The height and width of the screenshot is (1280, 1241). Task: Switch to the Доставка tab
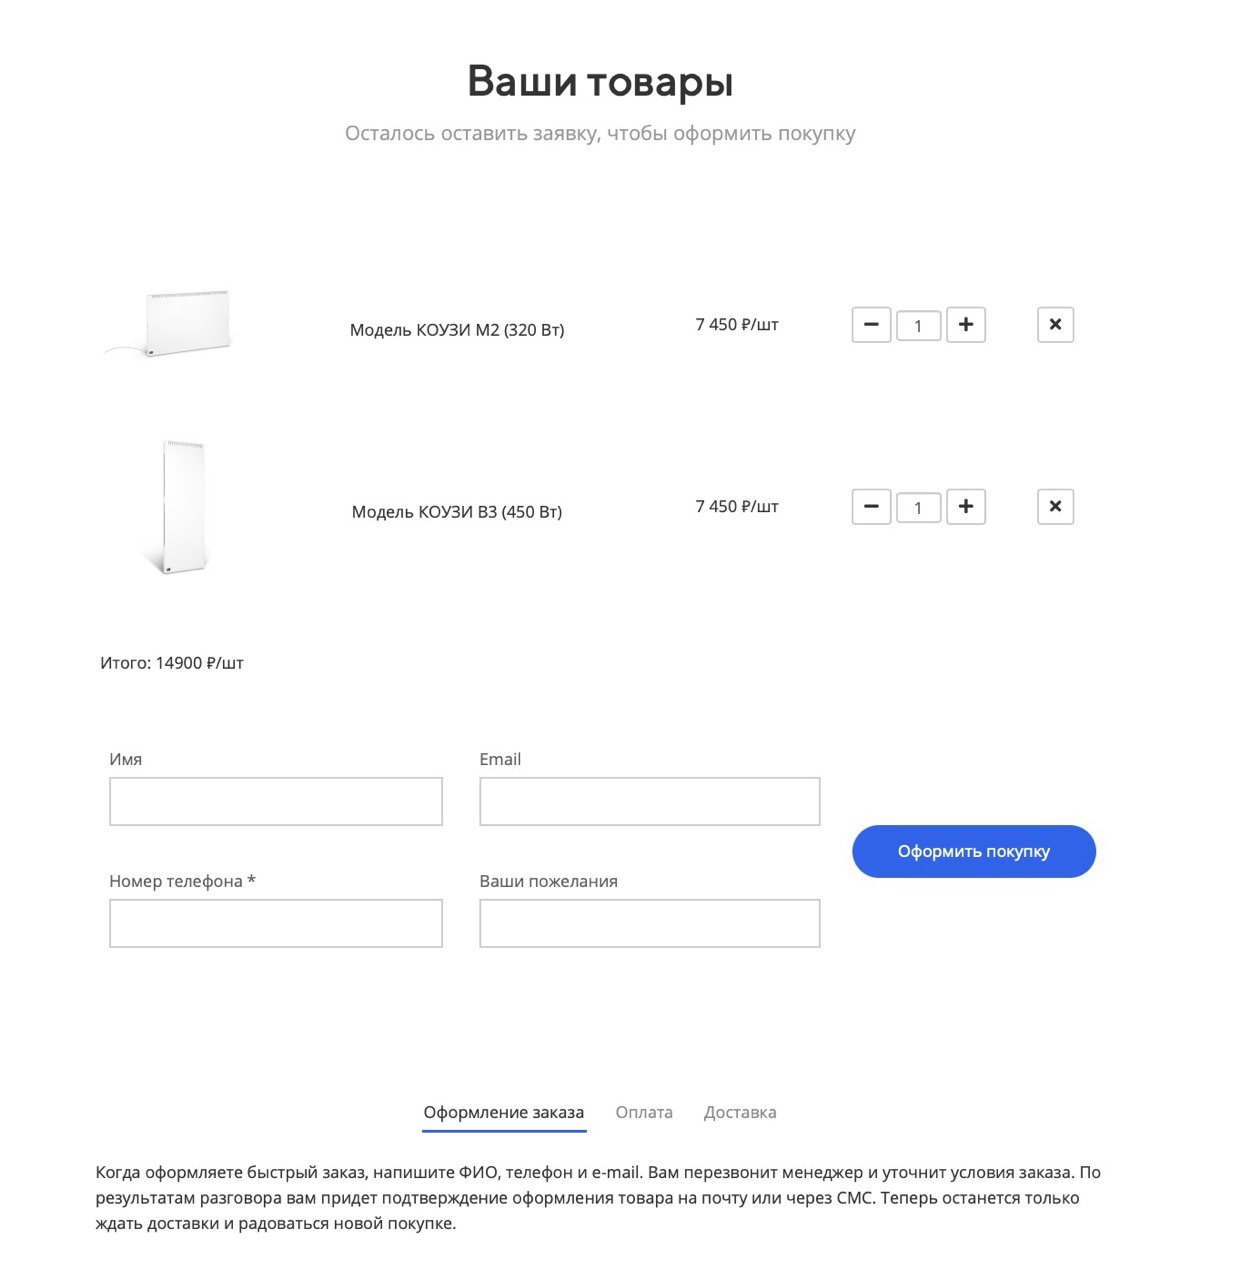coord(740,1113)
